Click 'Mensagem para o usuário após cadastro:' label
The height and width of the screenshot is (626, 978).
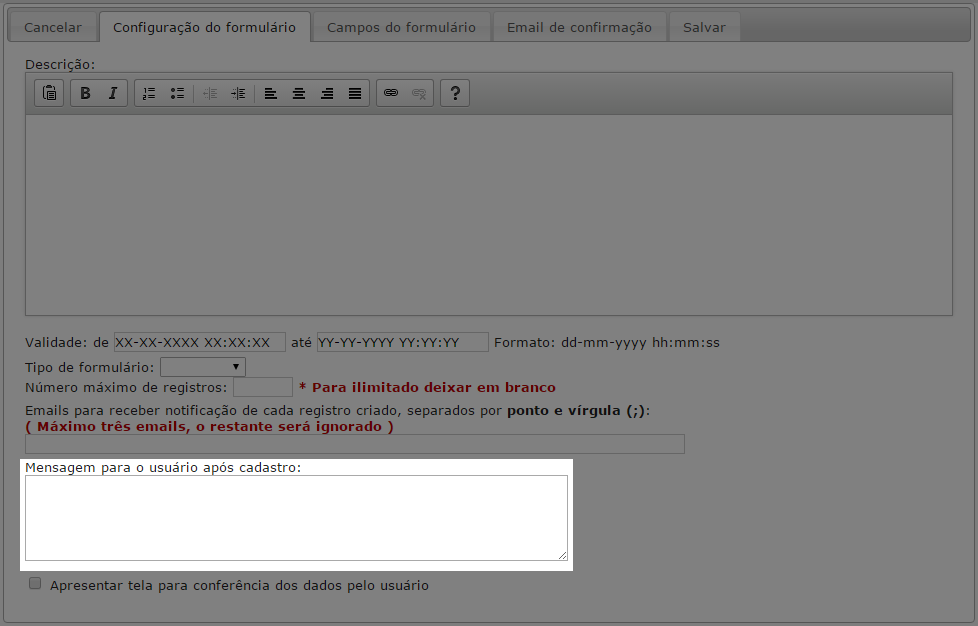coord(163,468)
